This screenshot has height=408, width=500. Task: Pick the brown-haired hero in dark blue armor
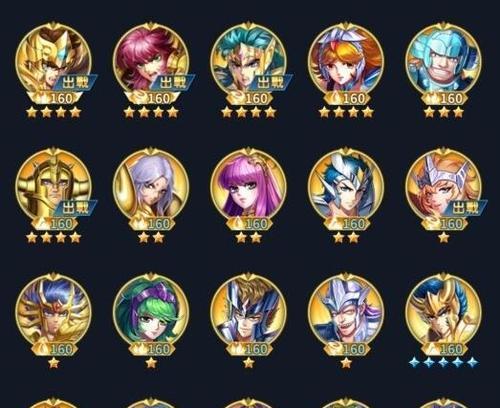(248, 311)
